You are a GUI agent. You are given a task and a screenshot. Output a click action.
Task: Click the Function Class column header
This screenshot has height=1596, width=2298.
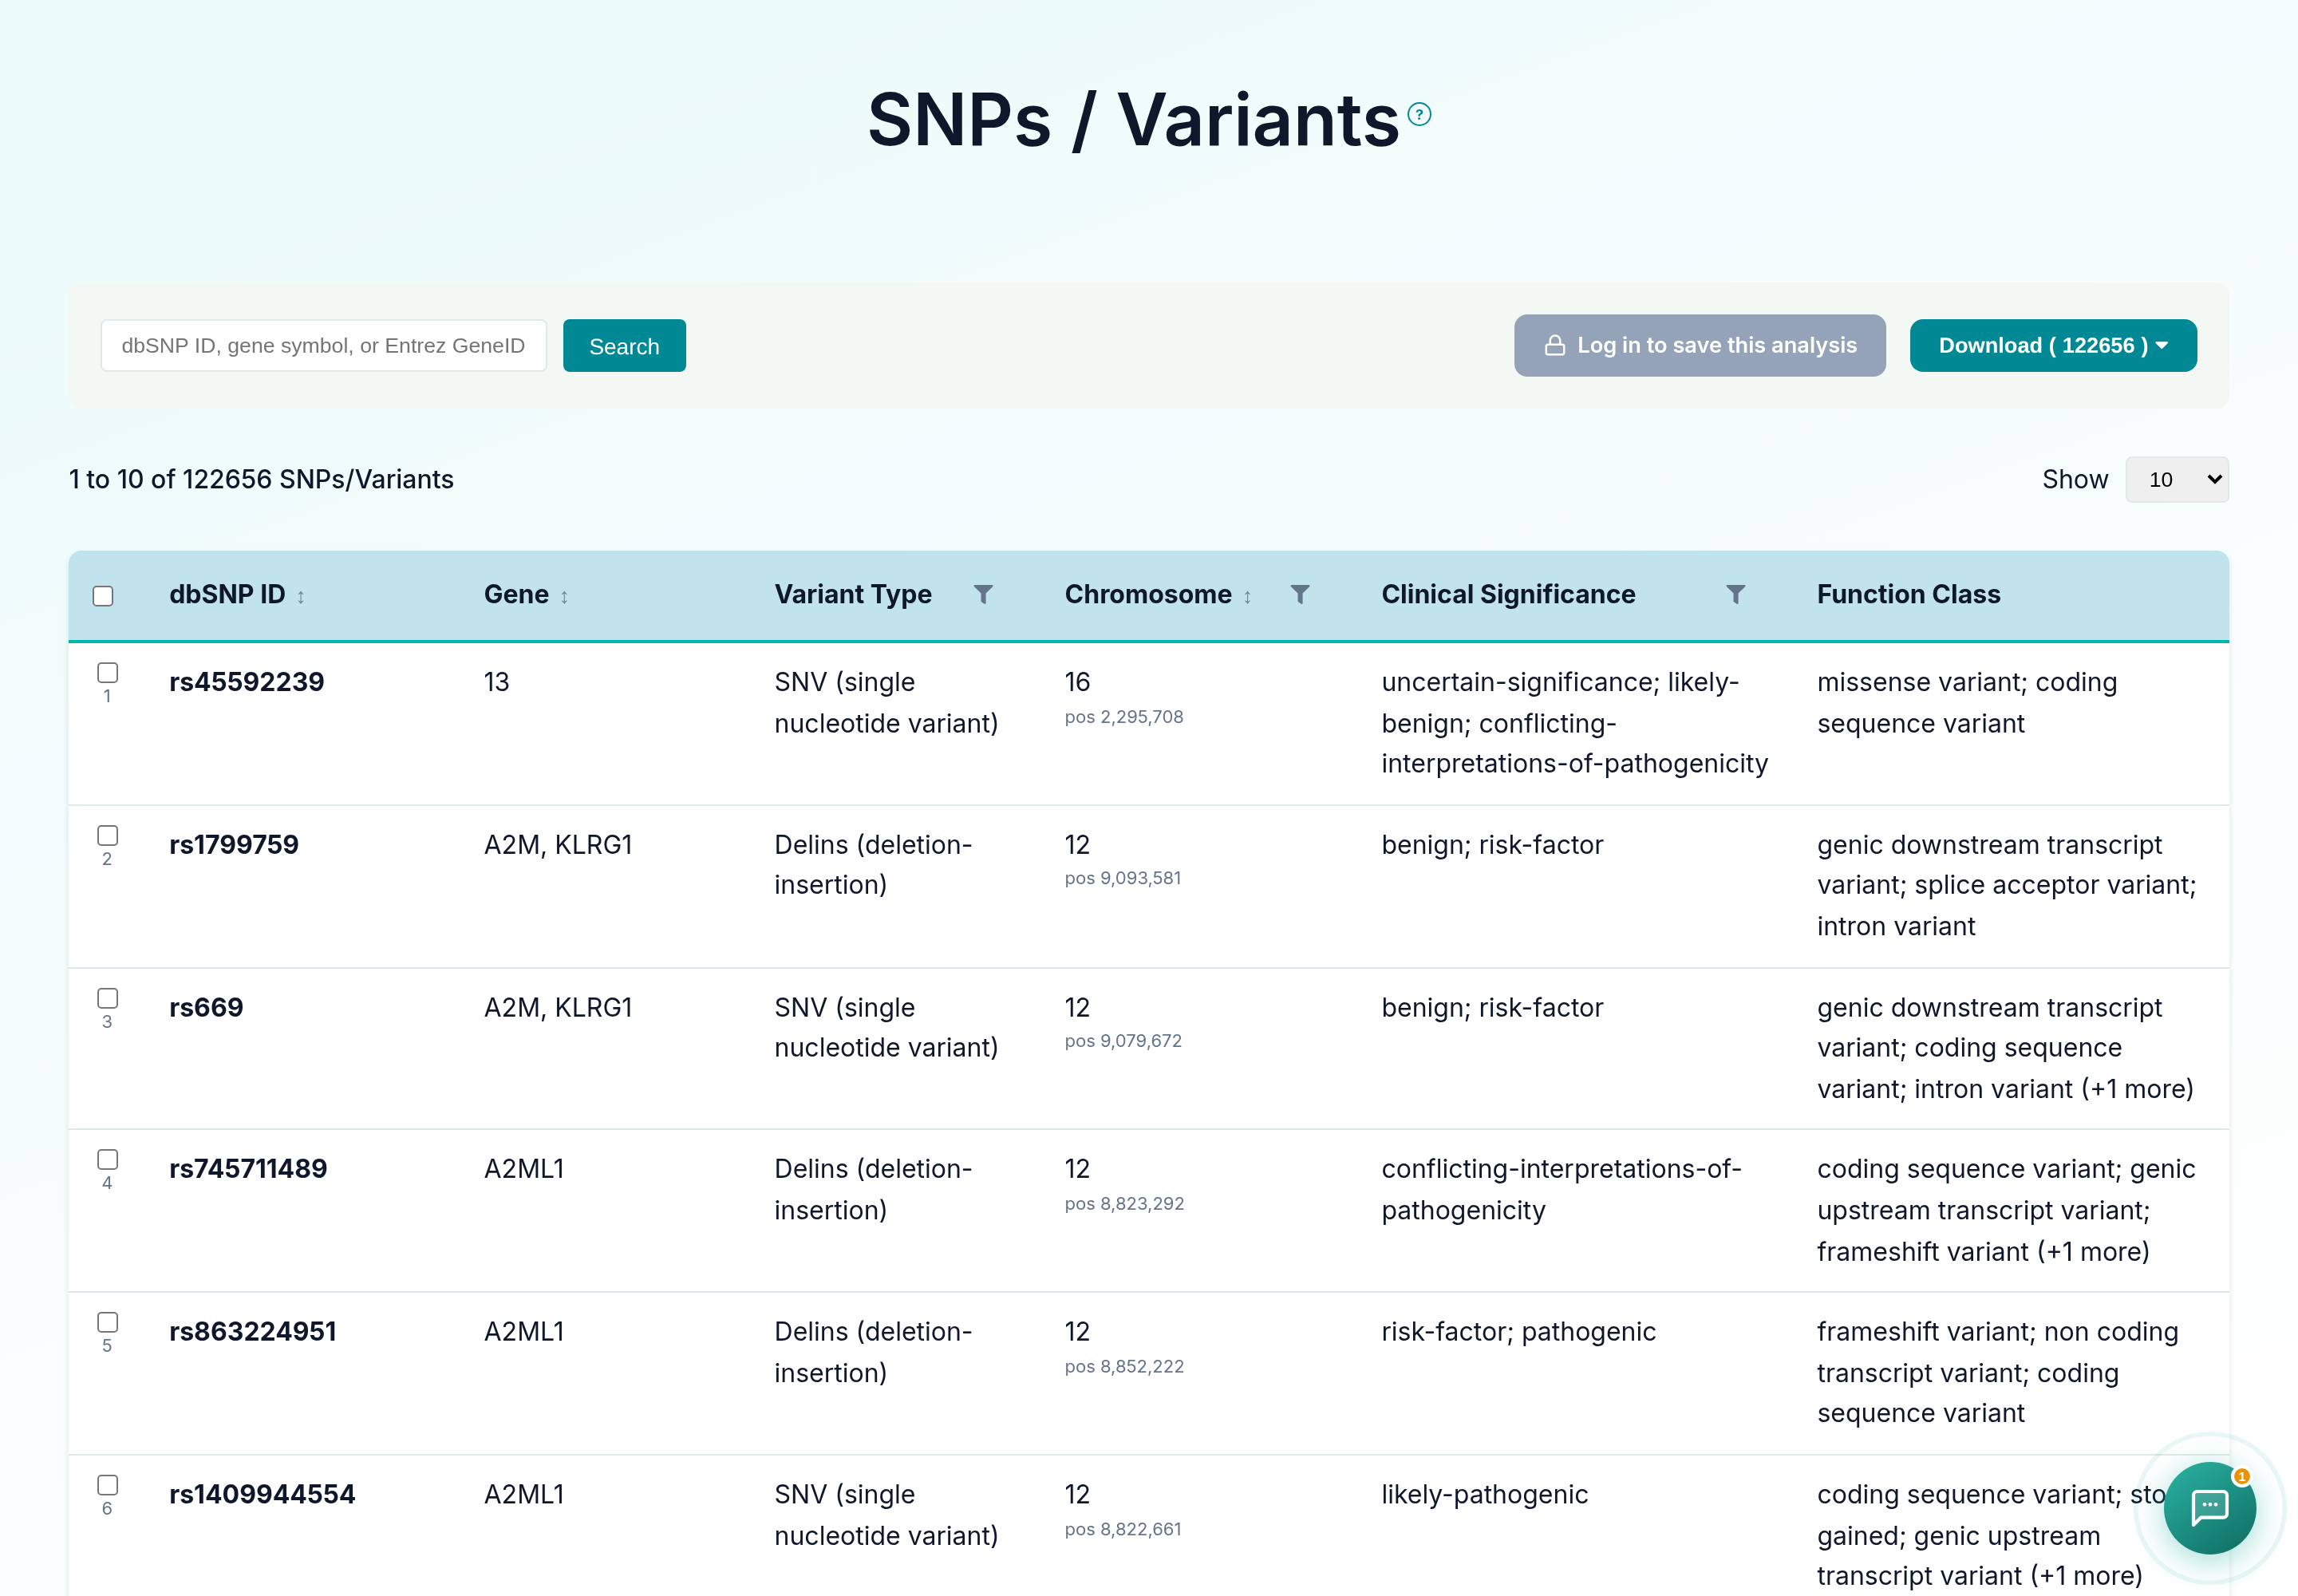[x=1908, y=595]
